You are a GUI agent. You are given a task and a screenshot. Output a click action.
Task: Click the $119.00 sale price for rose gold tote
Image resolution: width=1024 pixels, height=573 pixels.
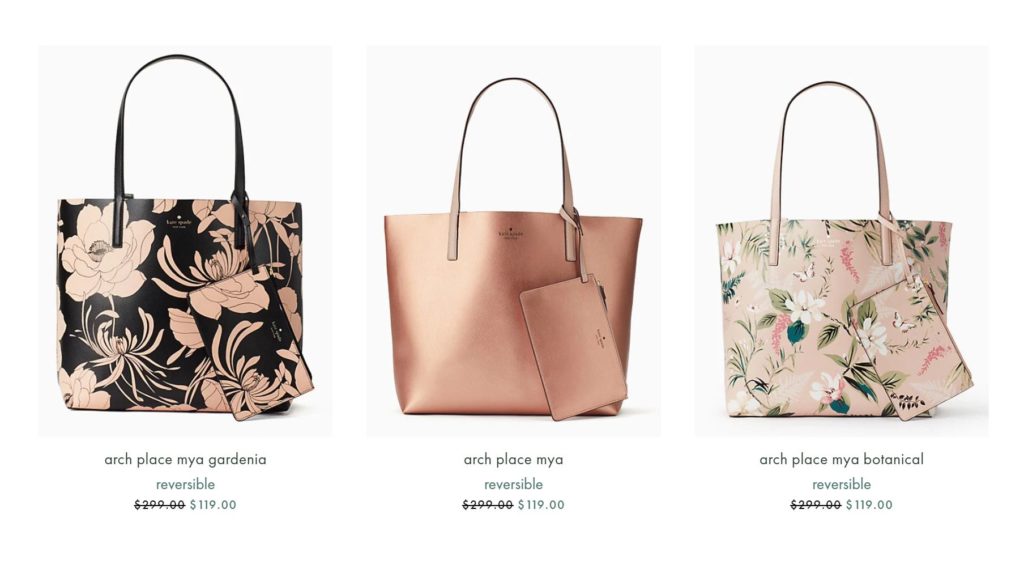[541, 504]
